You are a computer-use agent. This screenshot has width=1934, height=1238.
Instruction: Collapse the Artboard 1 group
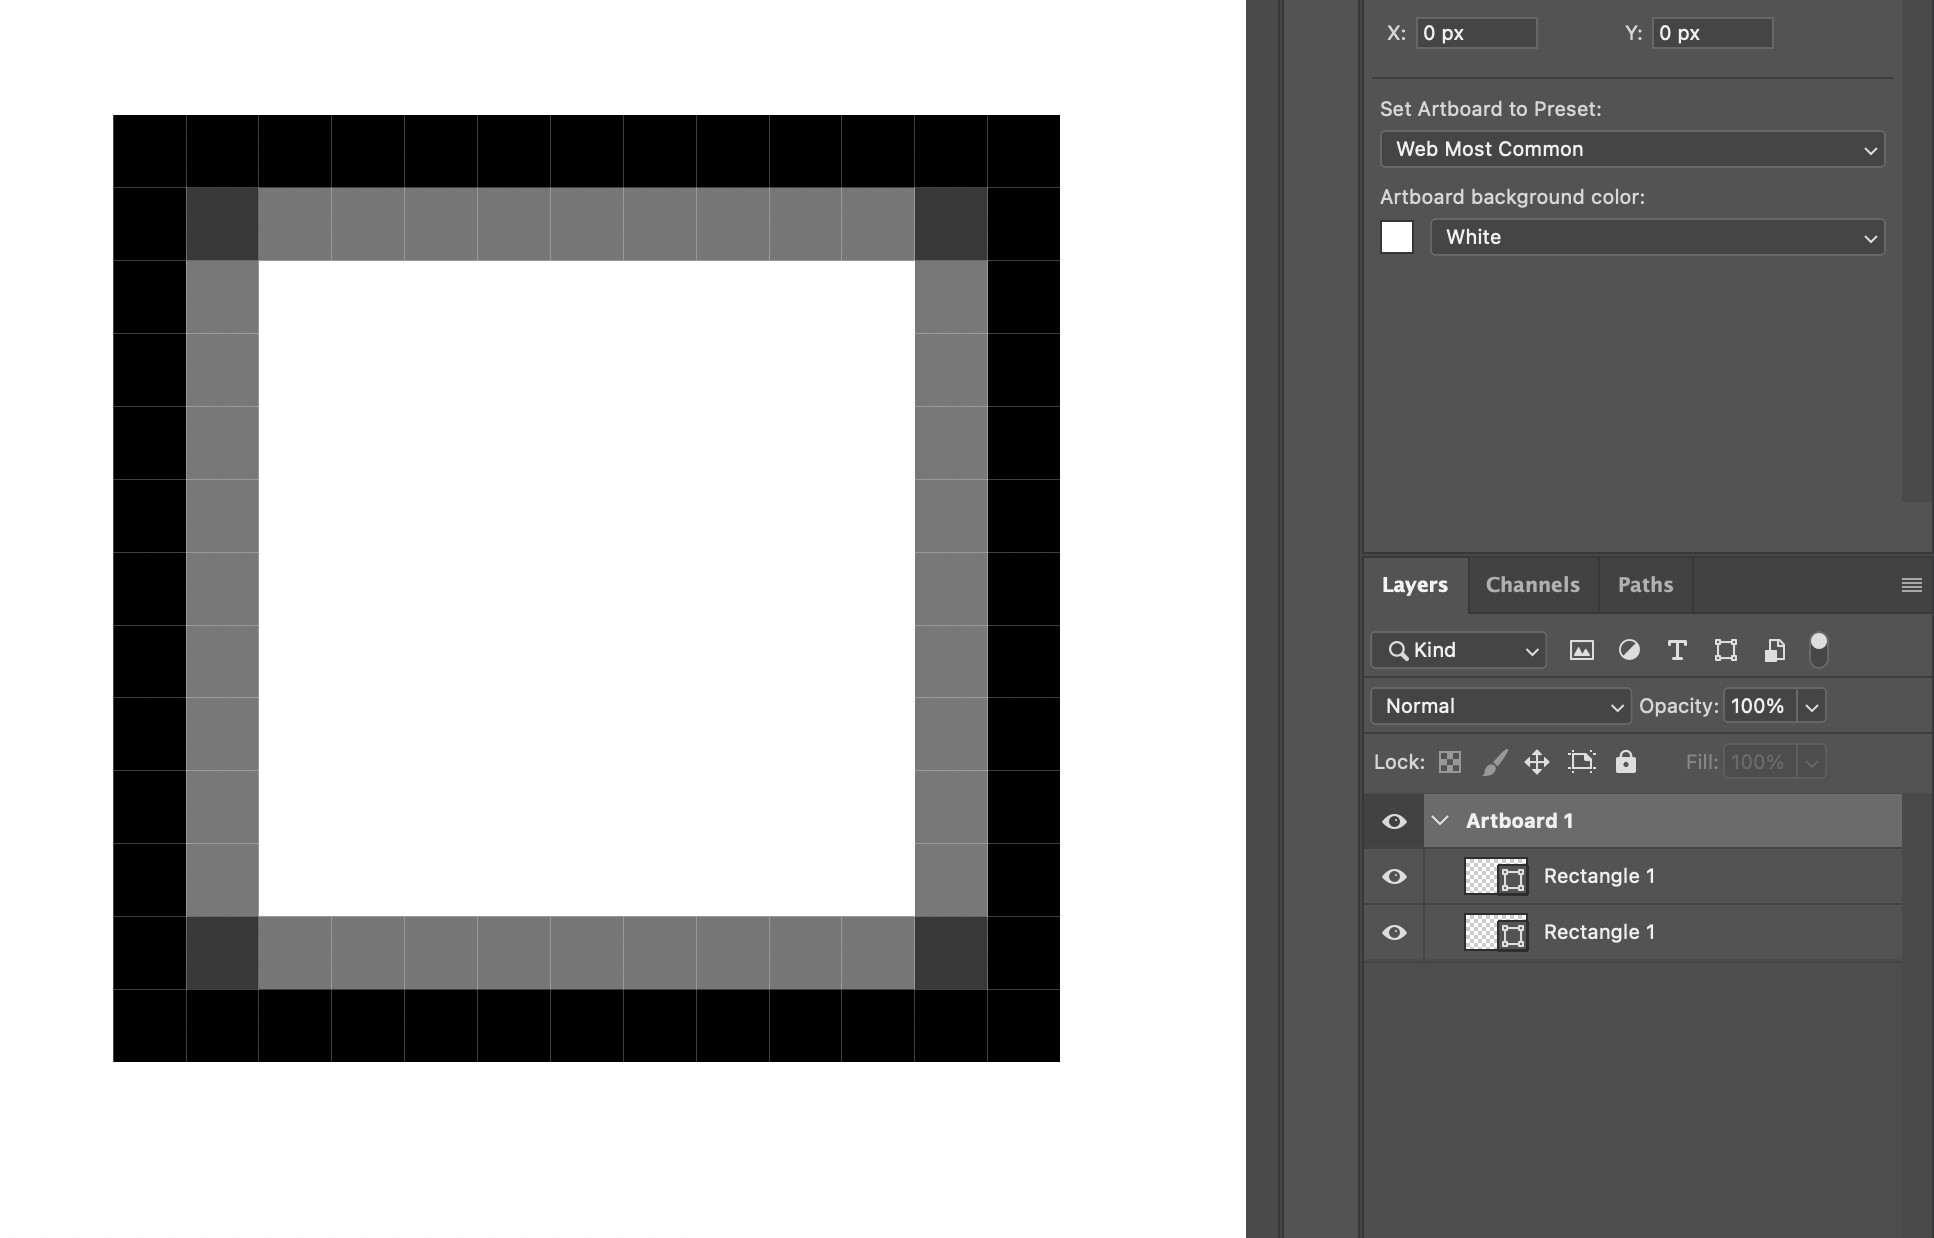tap(1440, 821)
